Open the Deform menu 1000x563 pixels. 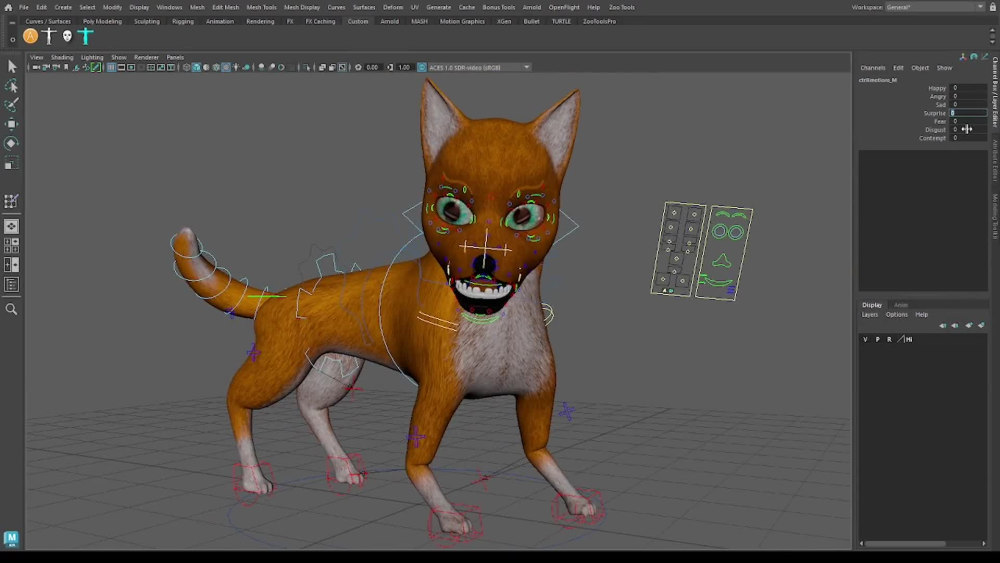[393, 7]
